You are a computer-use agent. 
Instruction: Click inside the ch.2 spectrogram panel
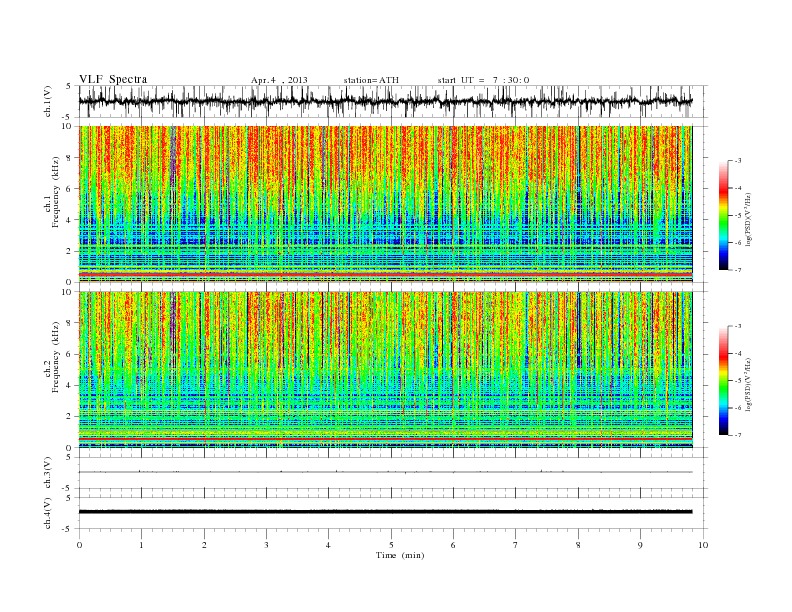385,369
